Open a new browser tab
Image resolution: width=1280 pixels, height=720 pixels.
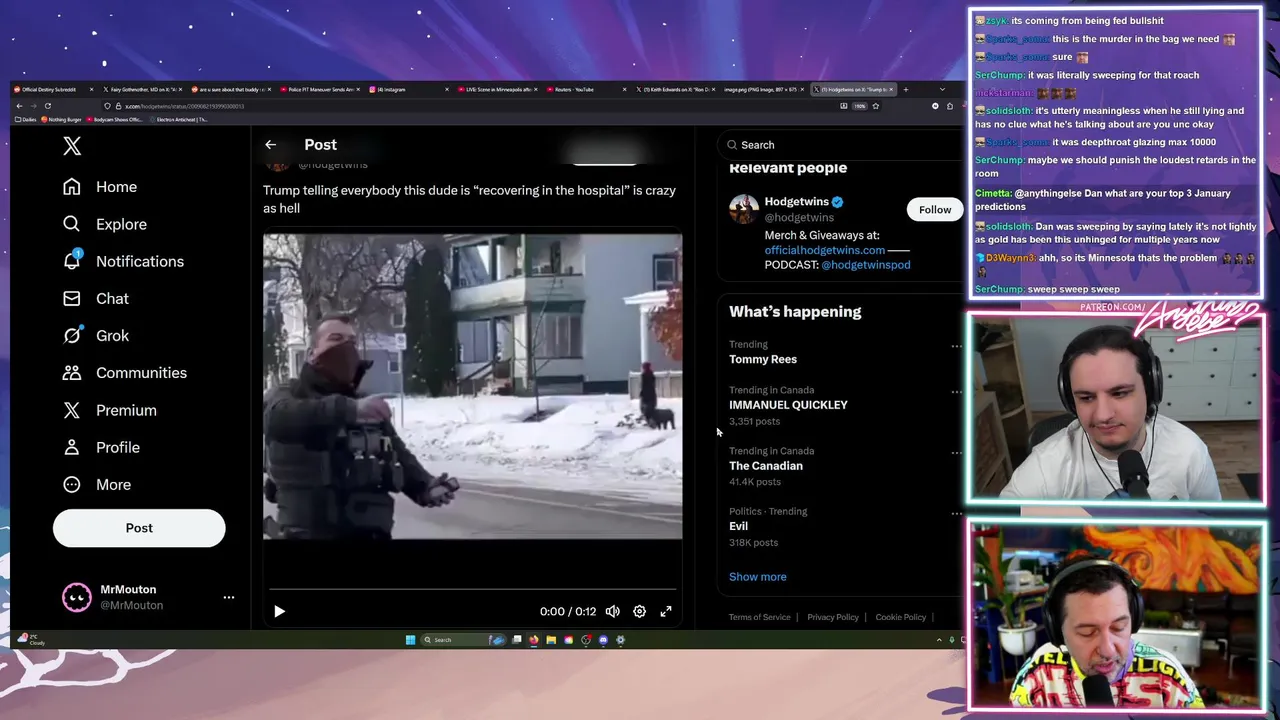[x=906, y=90]
